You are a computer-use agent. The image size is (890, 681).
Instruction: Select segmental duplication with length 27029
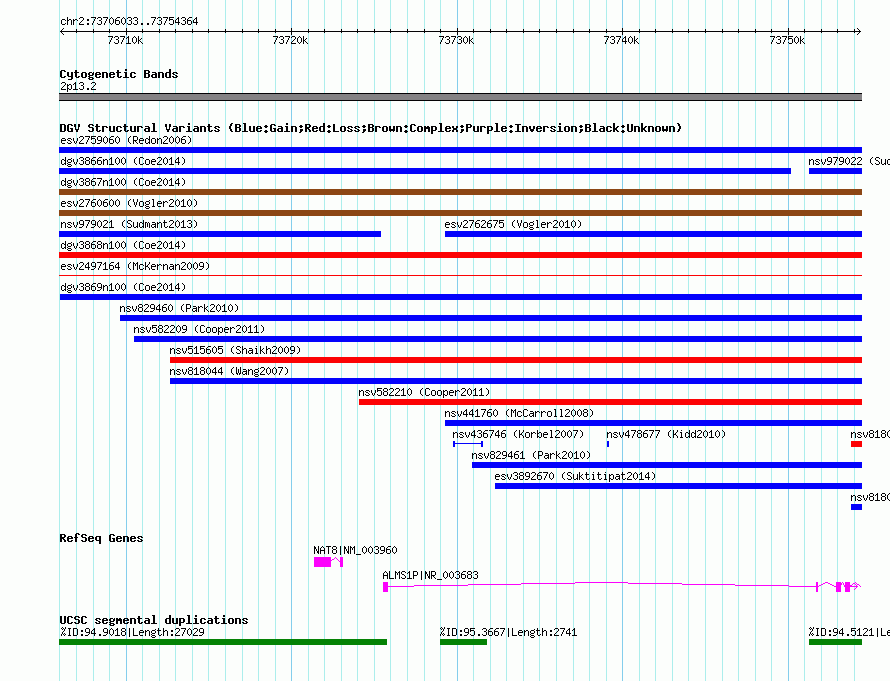tap(222, 642)
